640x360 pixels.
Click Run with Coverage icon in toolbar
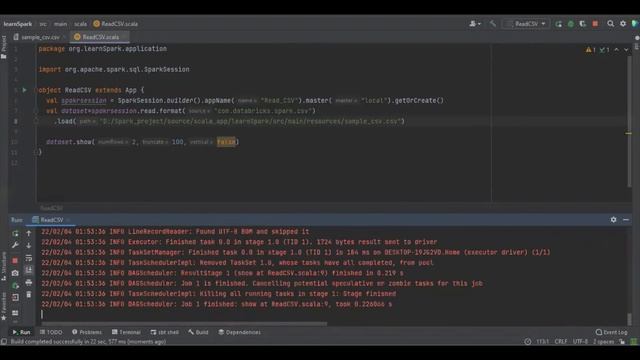(582, 24)
